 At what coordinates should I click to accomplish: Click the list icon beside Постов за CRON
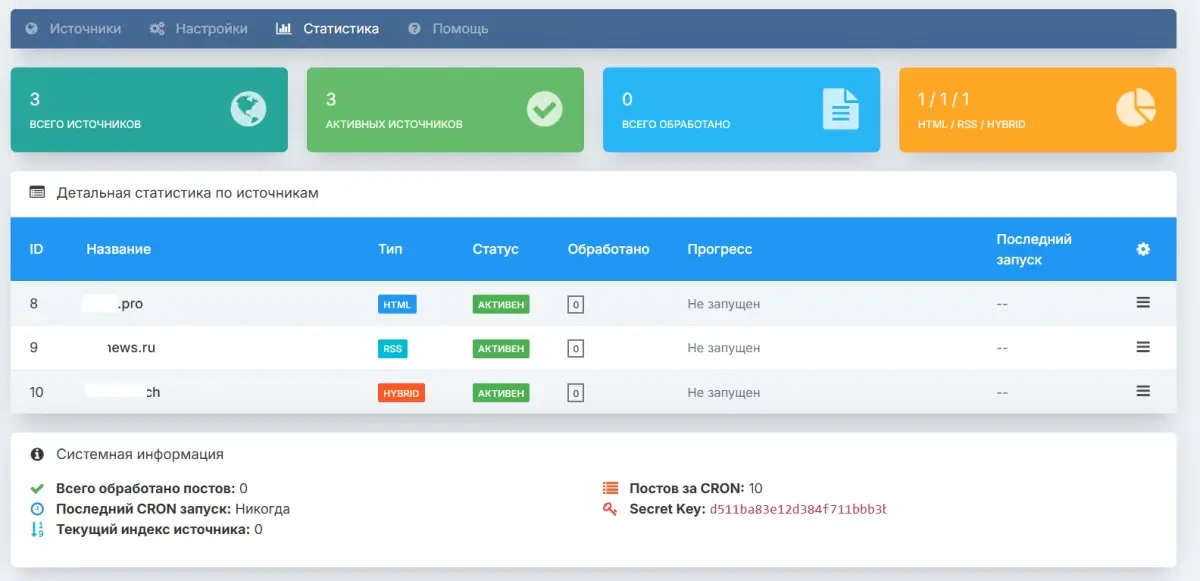[x=611, y=489]
